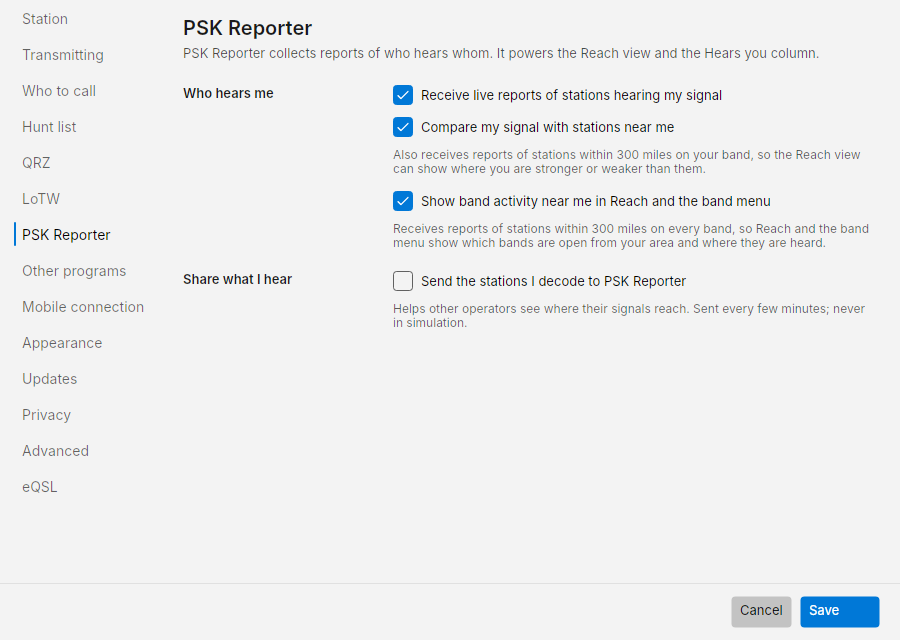
Task: Click the Share what I hear label
Action: click(x=238, y=280)
